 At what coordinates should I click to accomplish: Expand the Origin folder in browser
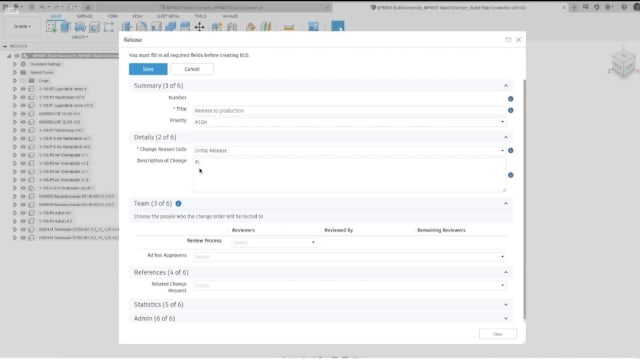[x=15, y=80]
